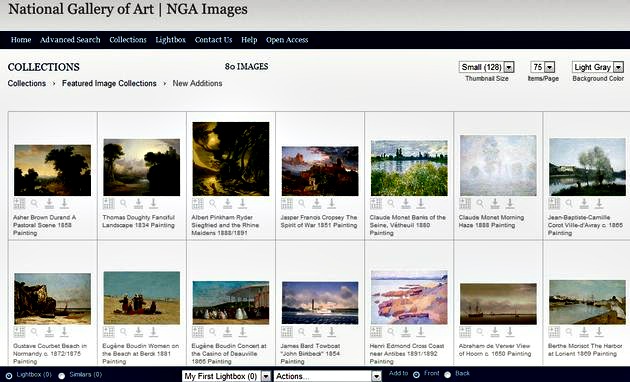Click Featured Image Collections breadcrumb

[x=109, y=83]
